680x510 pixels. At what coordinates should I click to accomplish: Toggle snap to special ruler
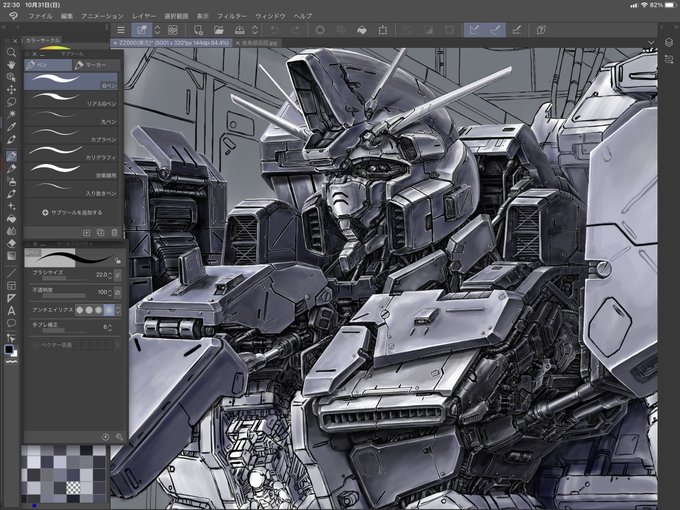pyautogui.click(x=495, y=30)
